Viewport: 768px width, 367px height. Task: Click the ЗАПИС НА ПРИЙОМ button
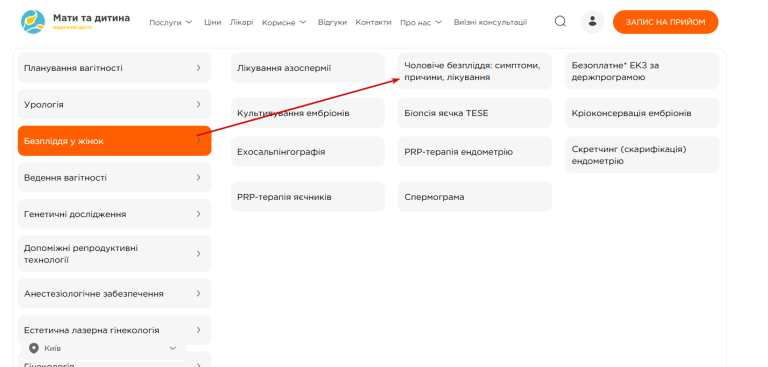[x=665, y=22]
